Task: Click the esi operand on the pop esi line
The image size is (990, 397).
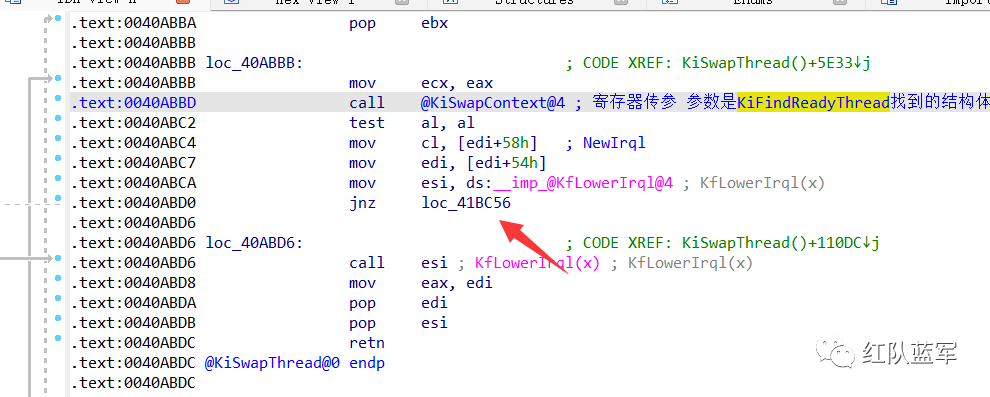Action: pyautogui.click(x=434, y=323)
